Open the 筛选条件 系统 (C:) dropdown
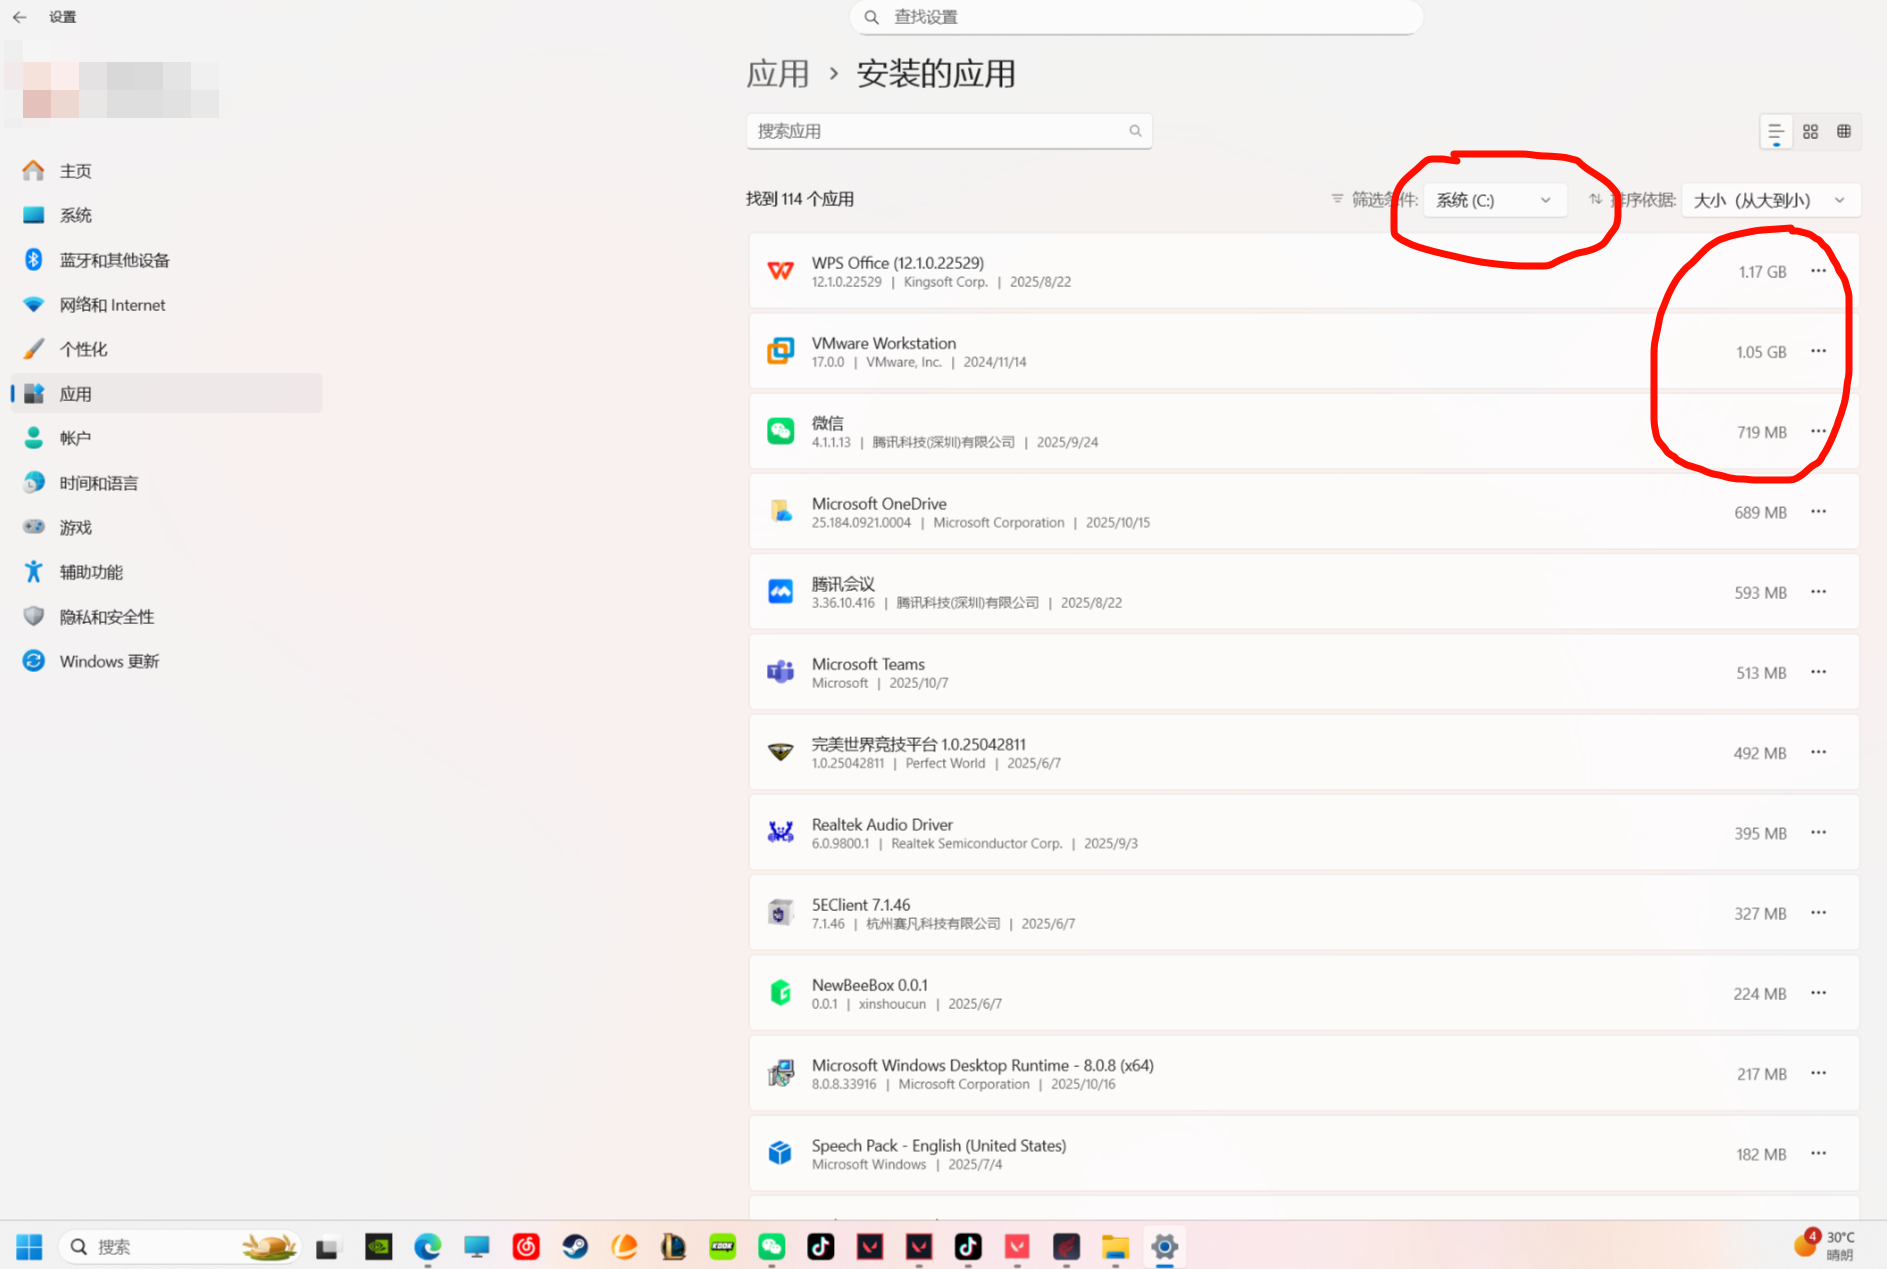This screenshot has height=1269, width=1887. (1494, 200)
